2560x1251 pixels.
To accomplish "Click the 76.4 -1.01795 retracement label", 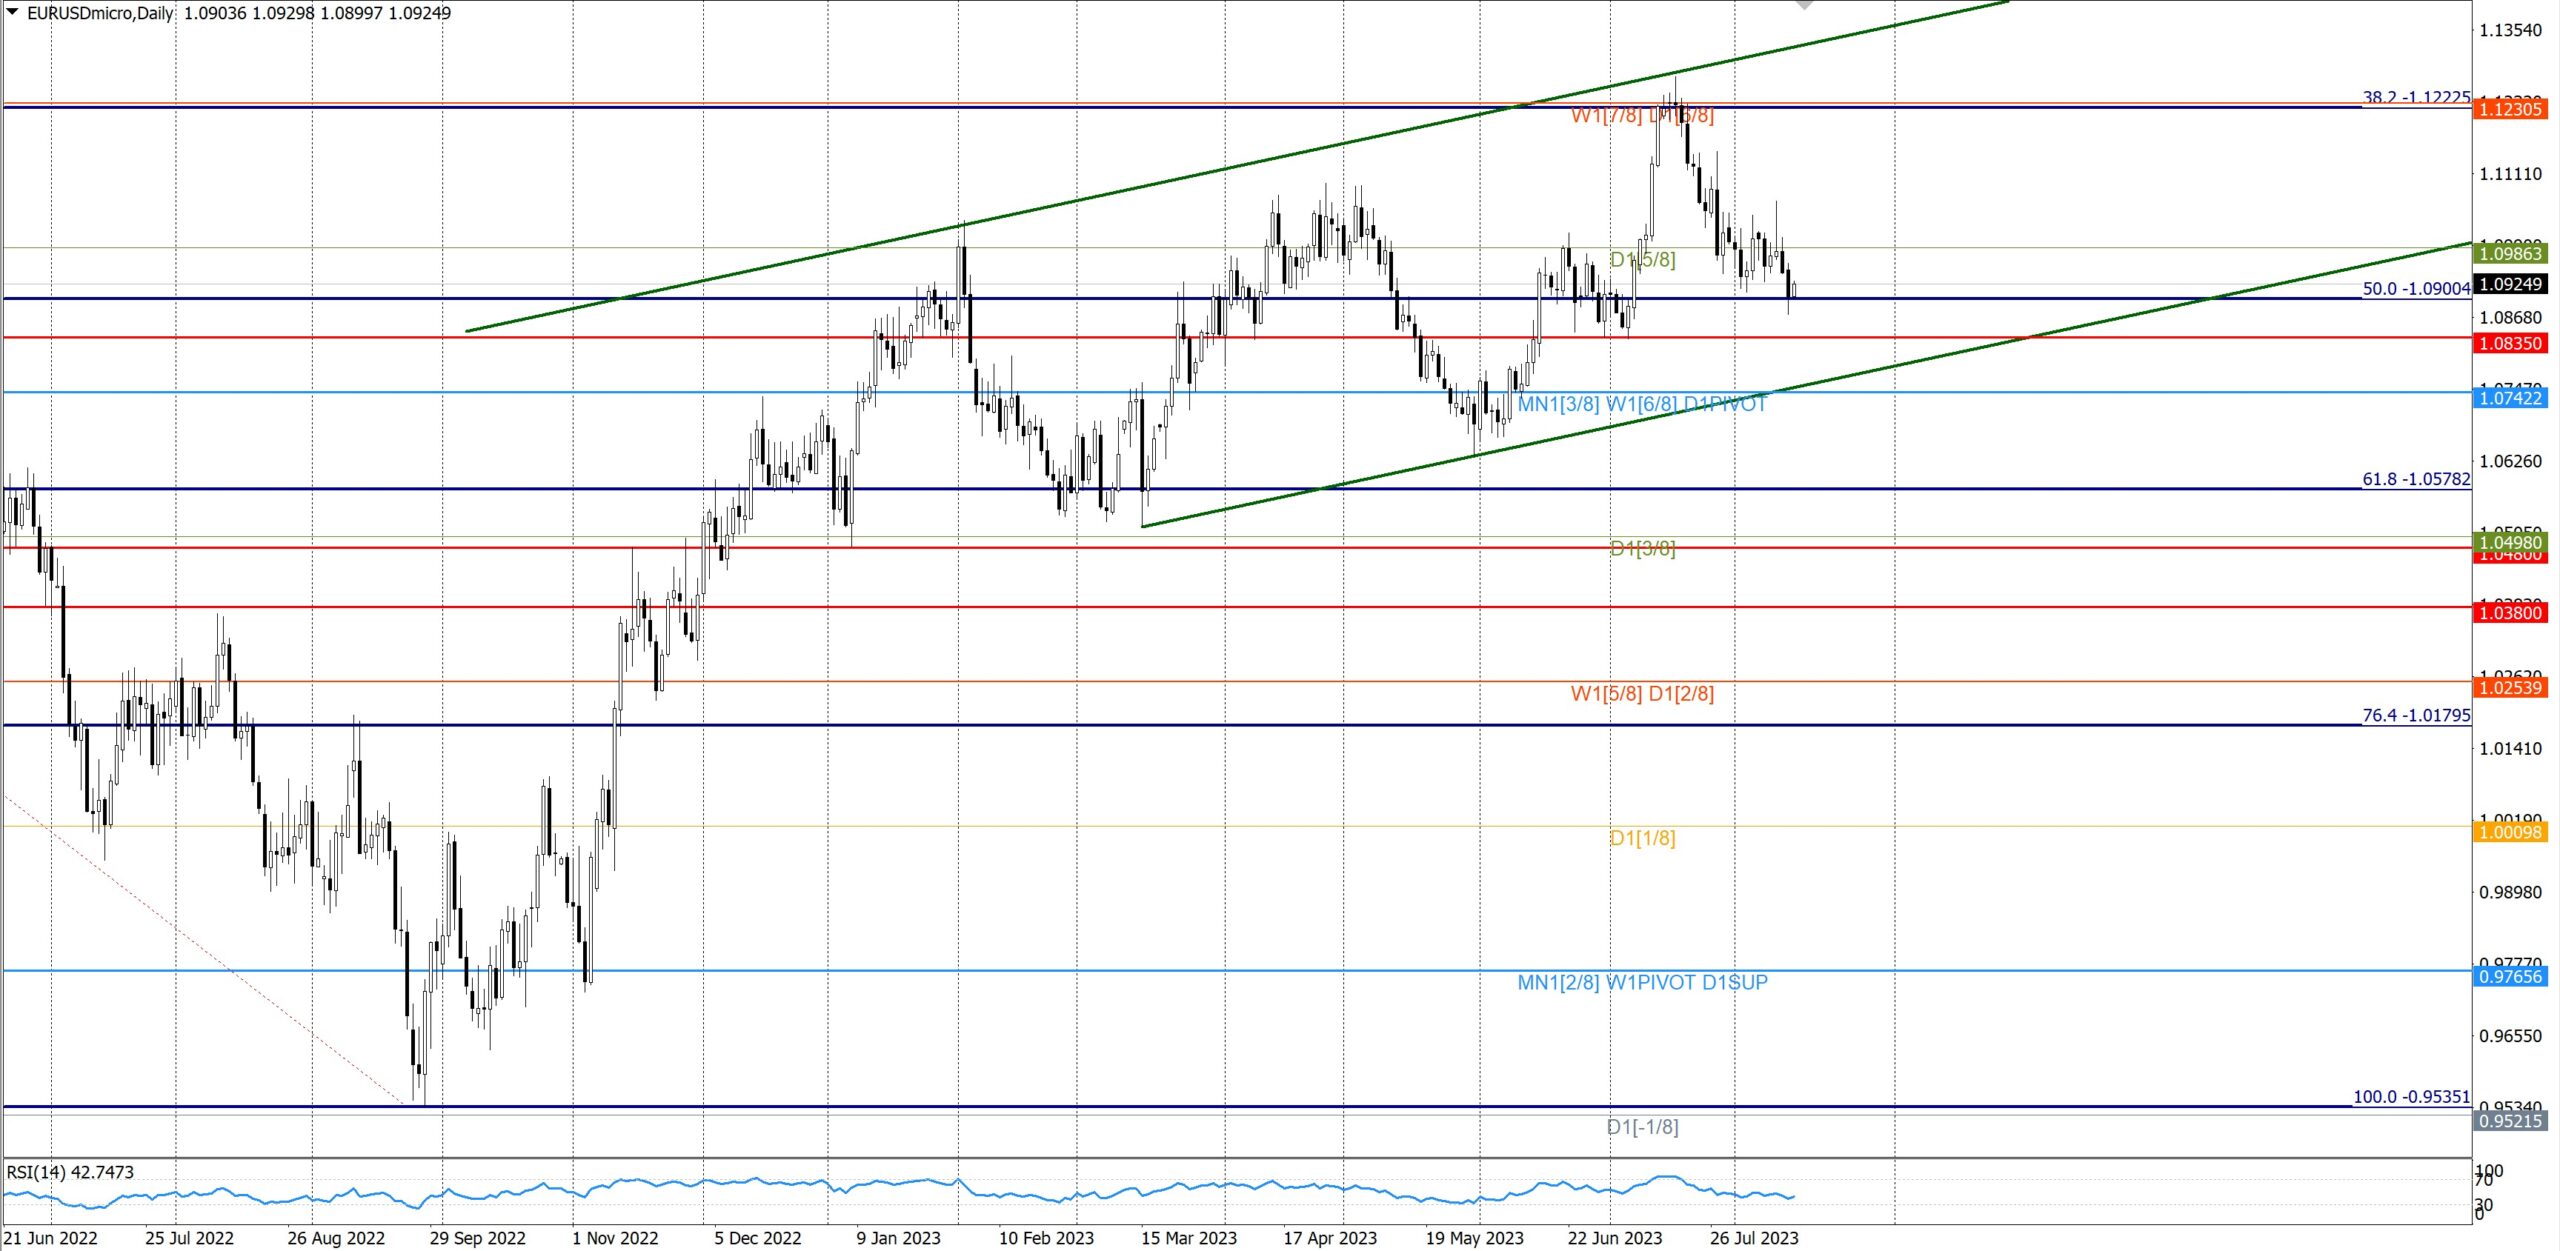I will (2415, 715).
